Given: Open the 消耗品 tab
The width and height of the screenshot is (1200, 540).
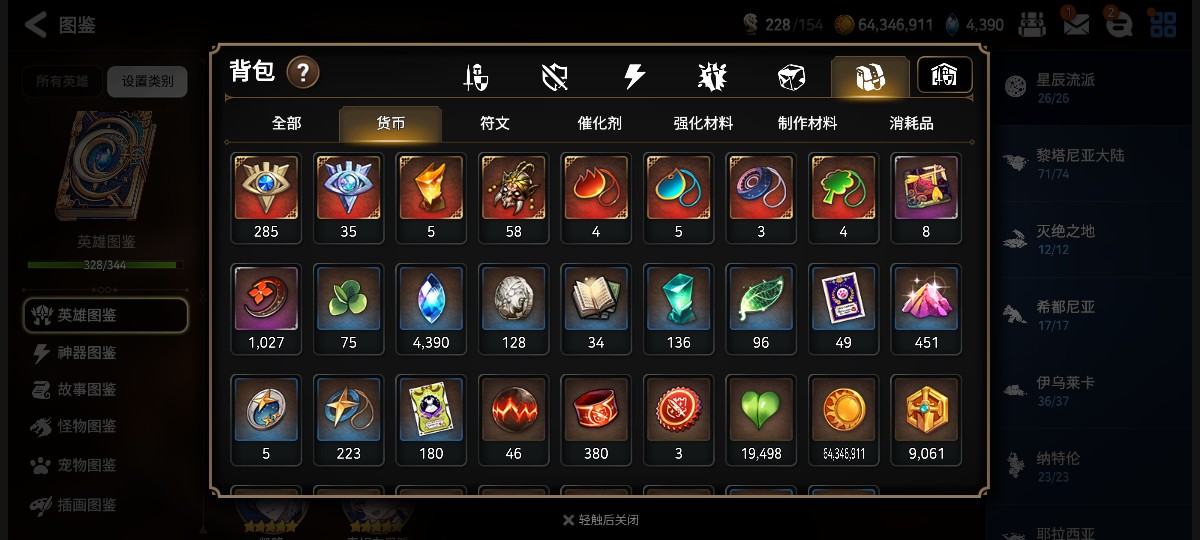Looking at the screenshot, I should tap(911, 124).
